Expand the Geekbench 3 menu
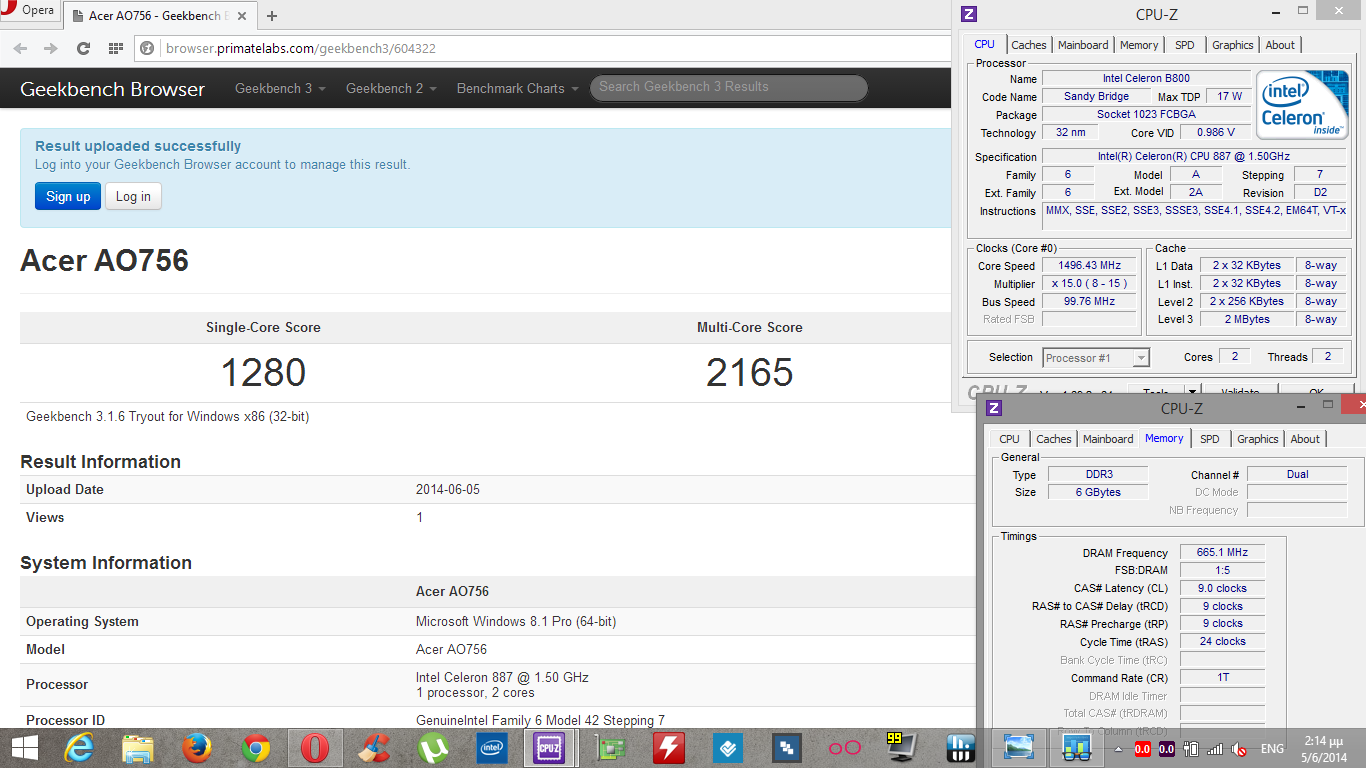 tap(280, 88)
